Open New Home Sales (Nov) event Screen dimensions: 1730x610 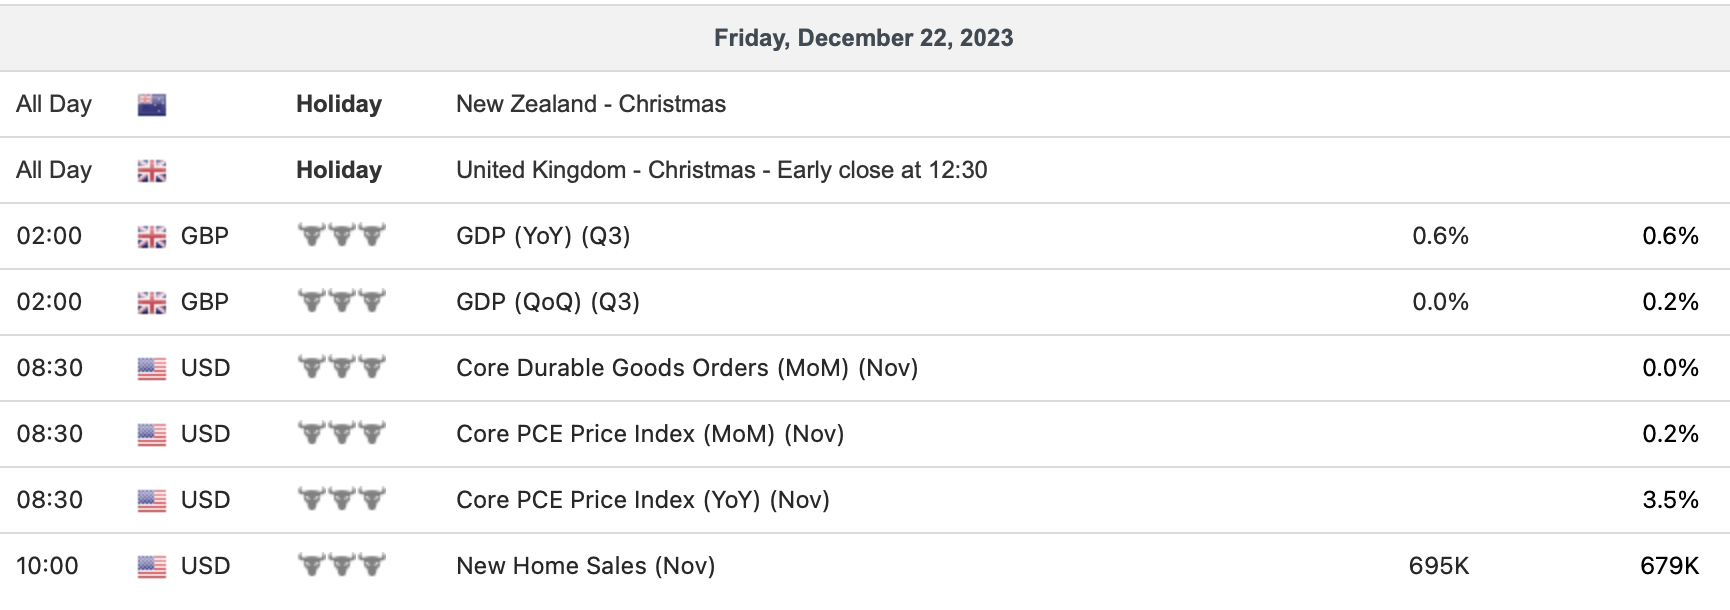(585, 566)
